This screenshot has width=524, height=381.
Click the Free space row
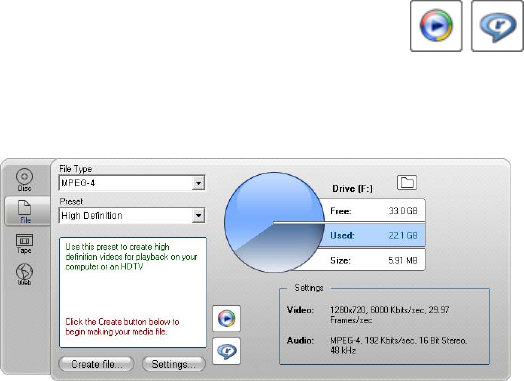pos(373,211)
